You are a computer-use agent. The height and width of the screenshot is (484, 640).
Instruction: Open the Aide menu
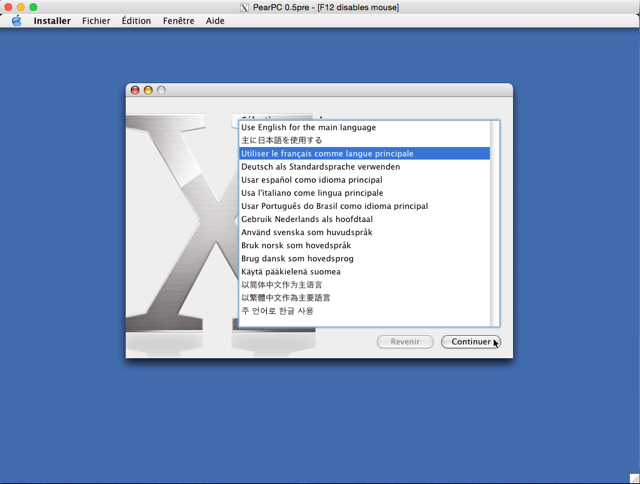coord(215,21)
